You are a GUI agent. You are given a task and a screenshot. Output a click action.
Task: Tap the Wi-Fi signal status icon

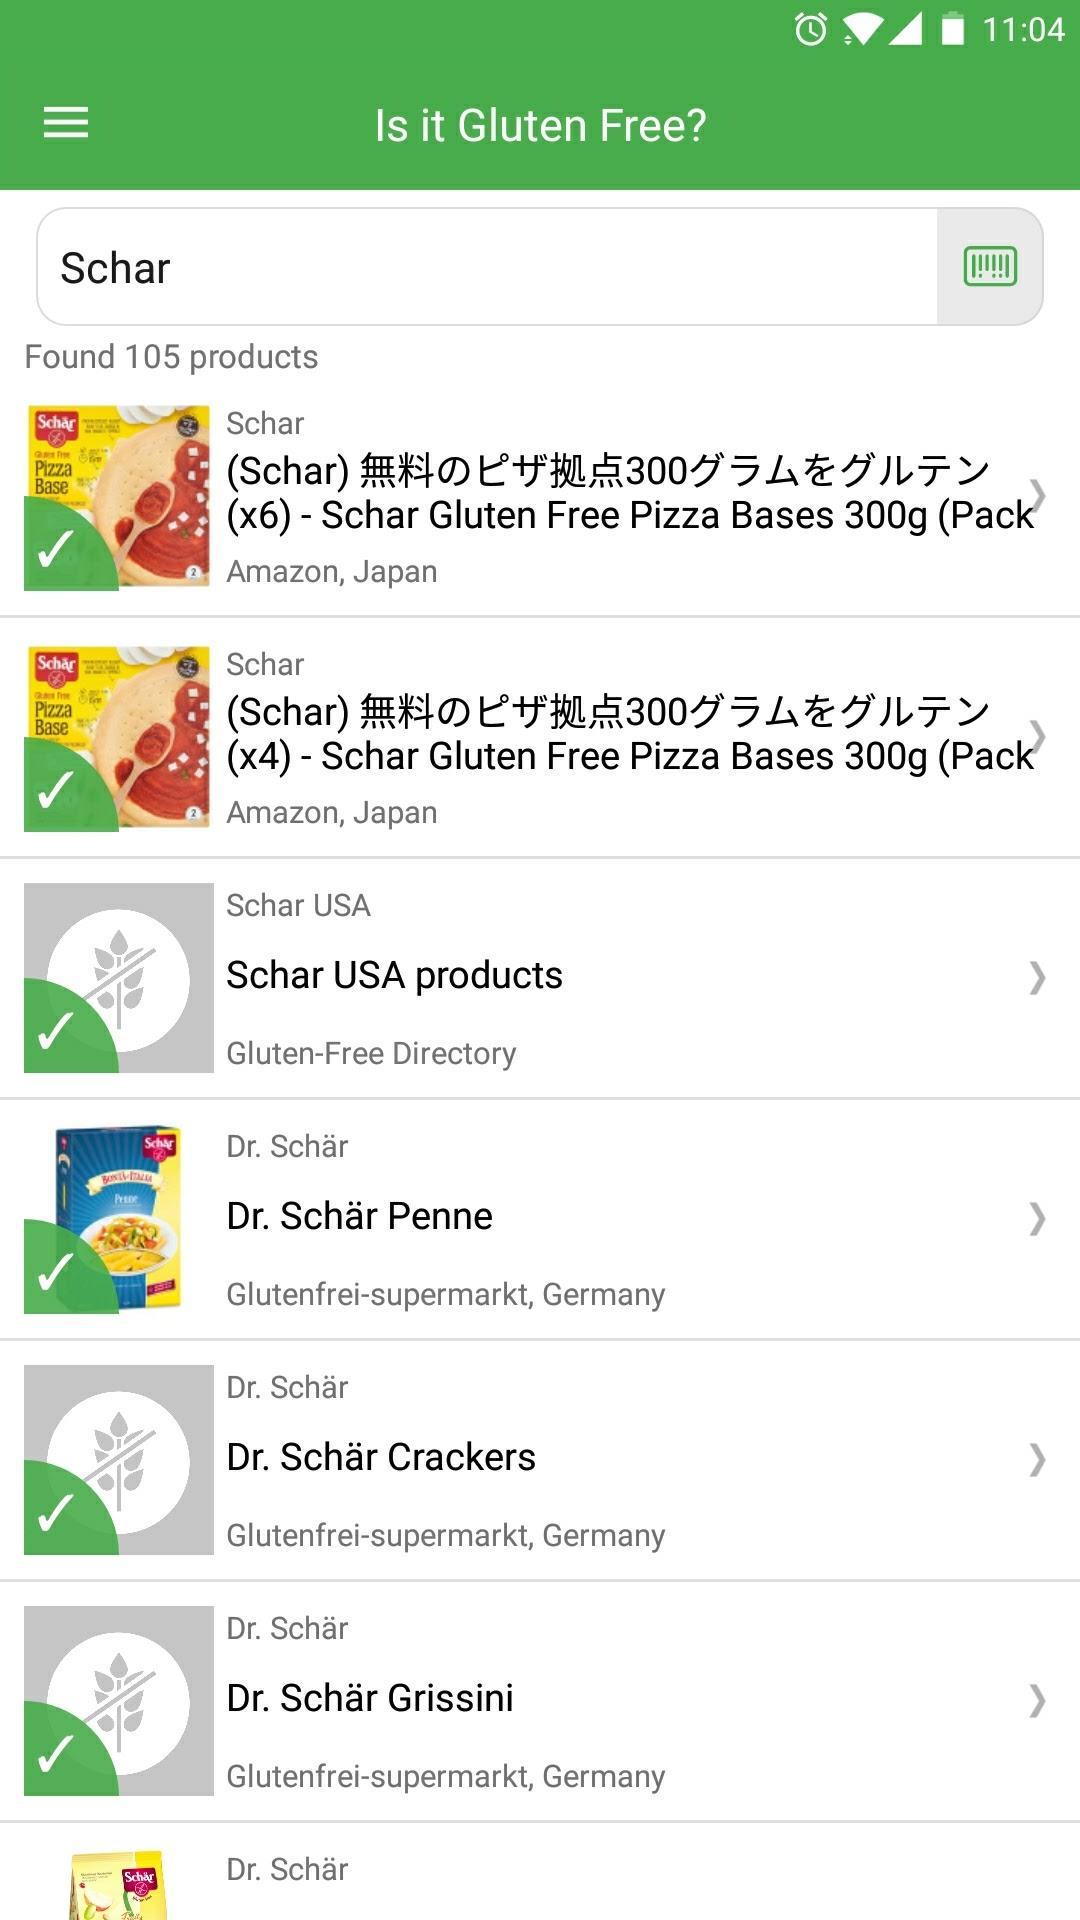861,30
